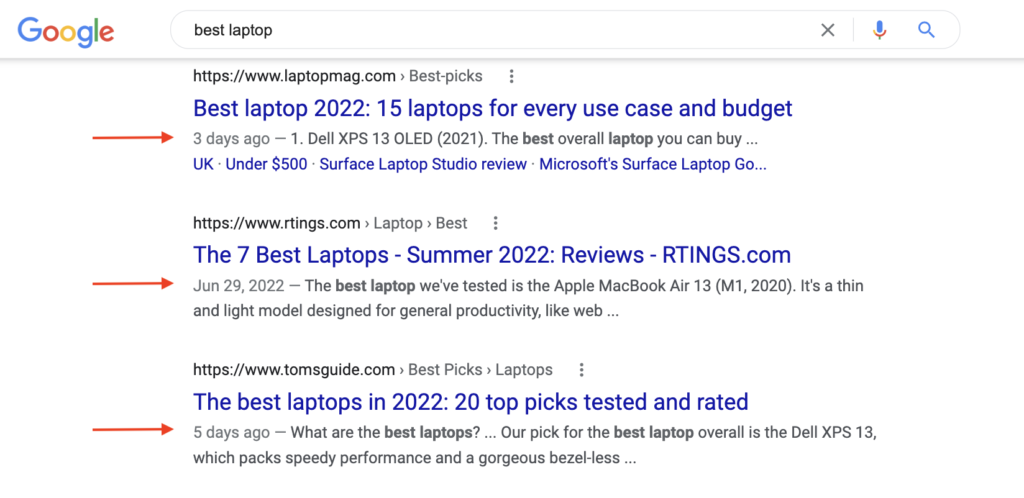Viewport: 1024px width, 498px height.
Task: Click the RTINGS snippet about MacBook Air 13
Action: tap(528, 299)
